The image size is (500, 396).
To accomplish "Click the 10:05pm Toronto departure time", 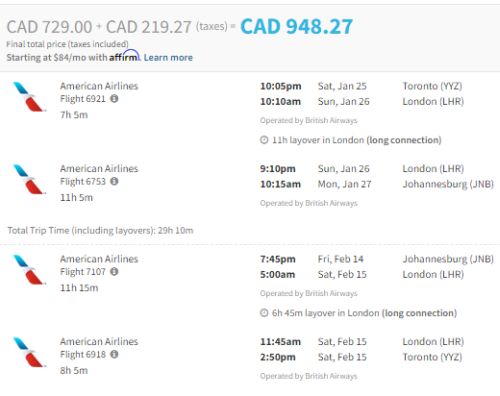I will click(281, 86).
